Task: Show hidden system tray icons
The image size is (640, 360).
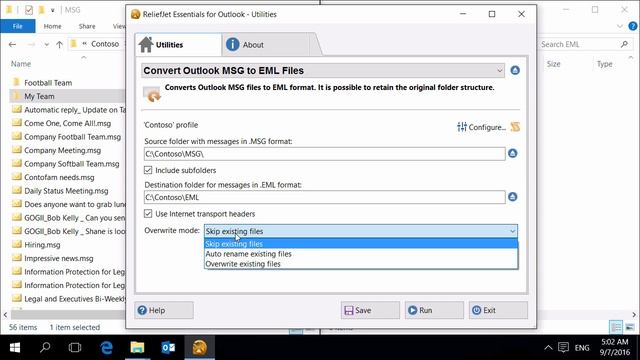Action: point(548,348)
